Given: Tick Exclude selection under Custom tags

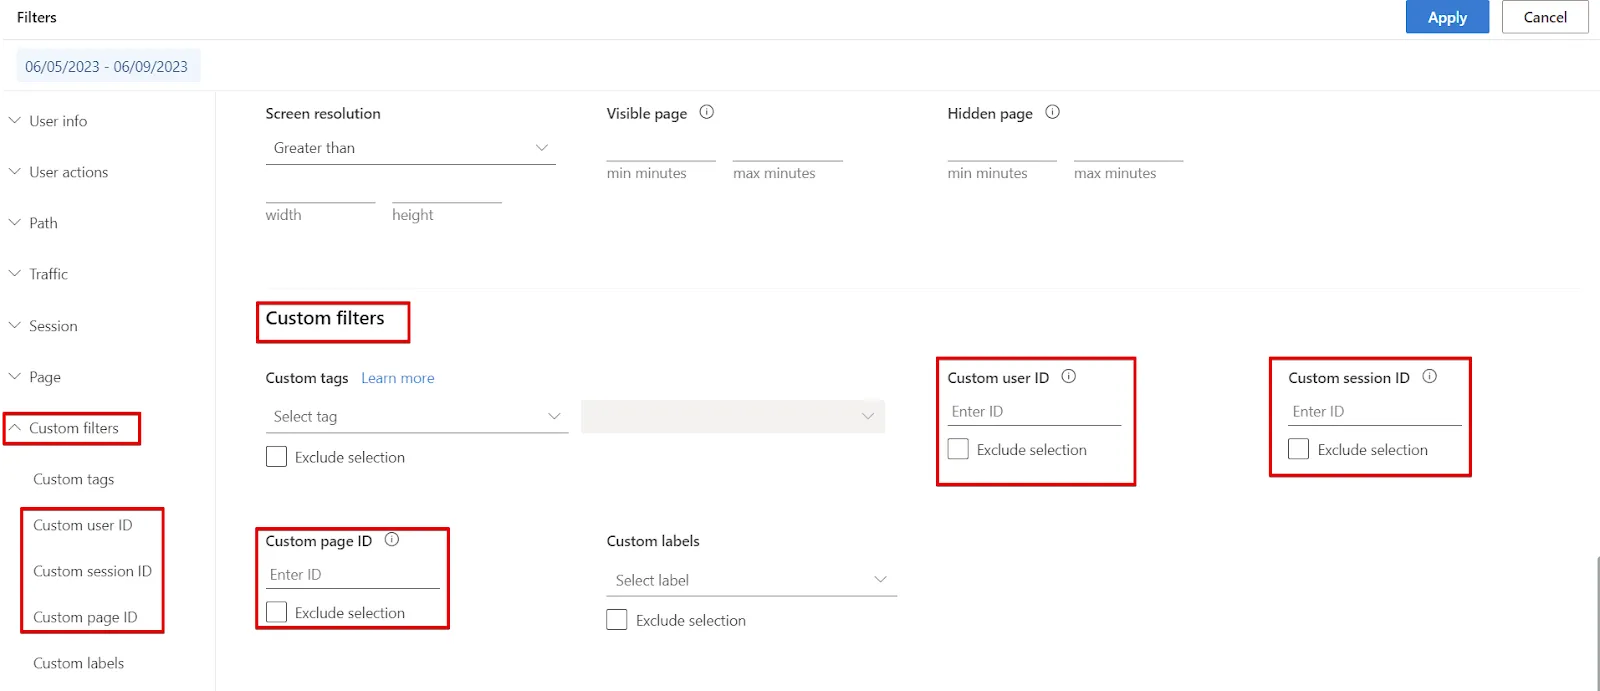Looking at the screenshot, I should point(276,457).
